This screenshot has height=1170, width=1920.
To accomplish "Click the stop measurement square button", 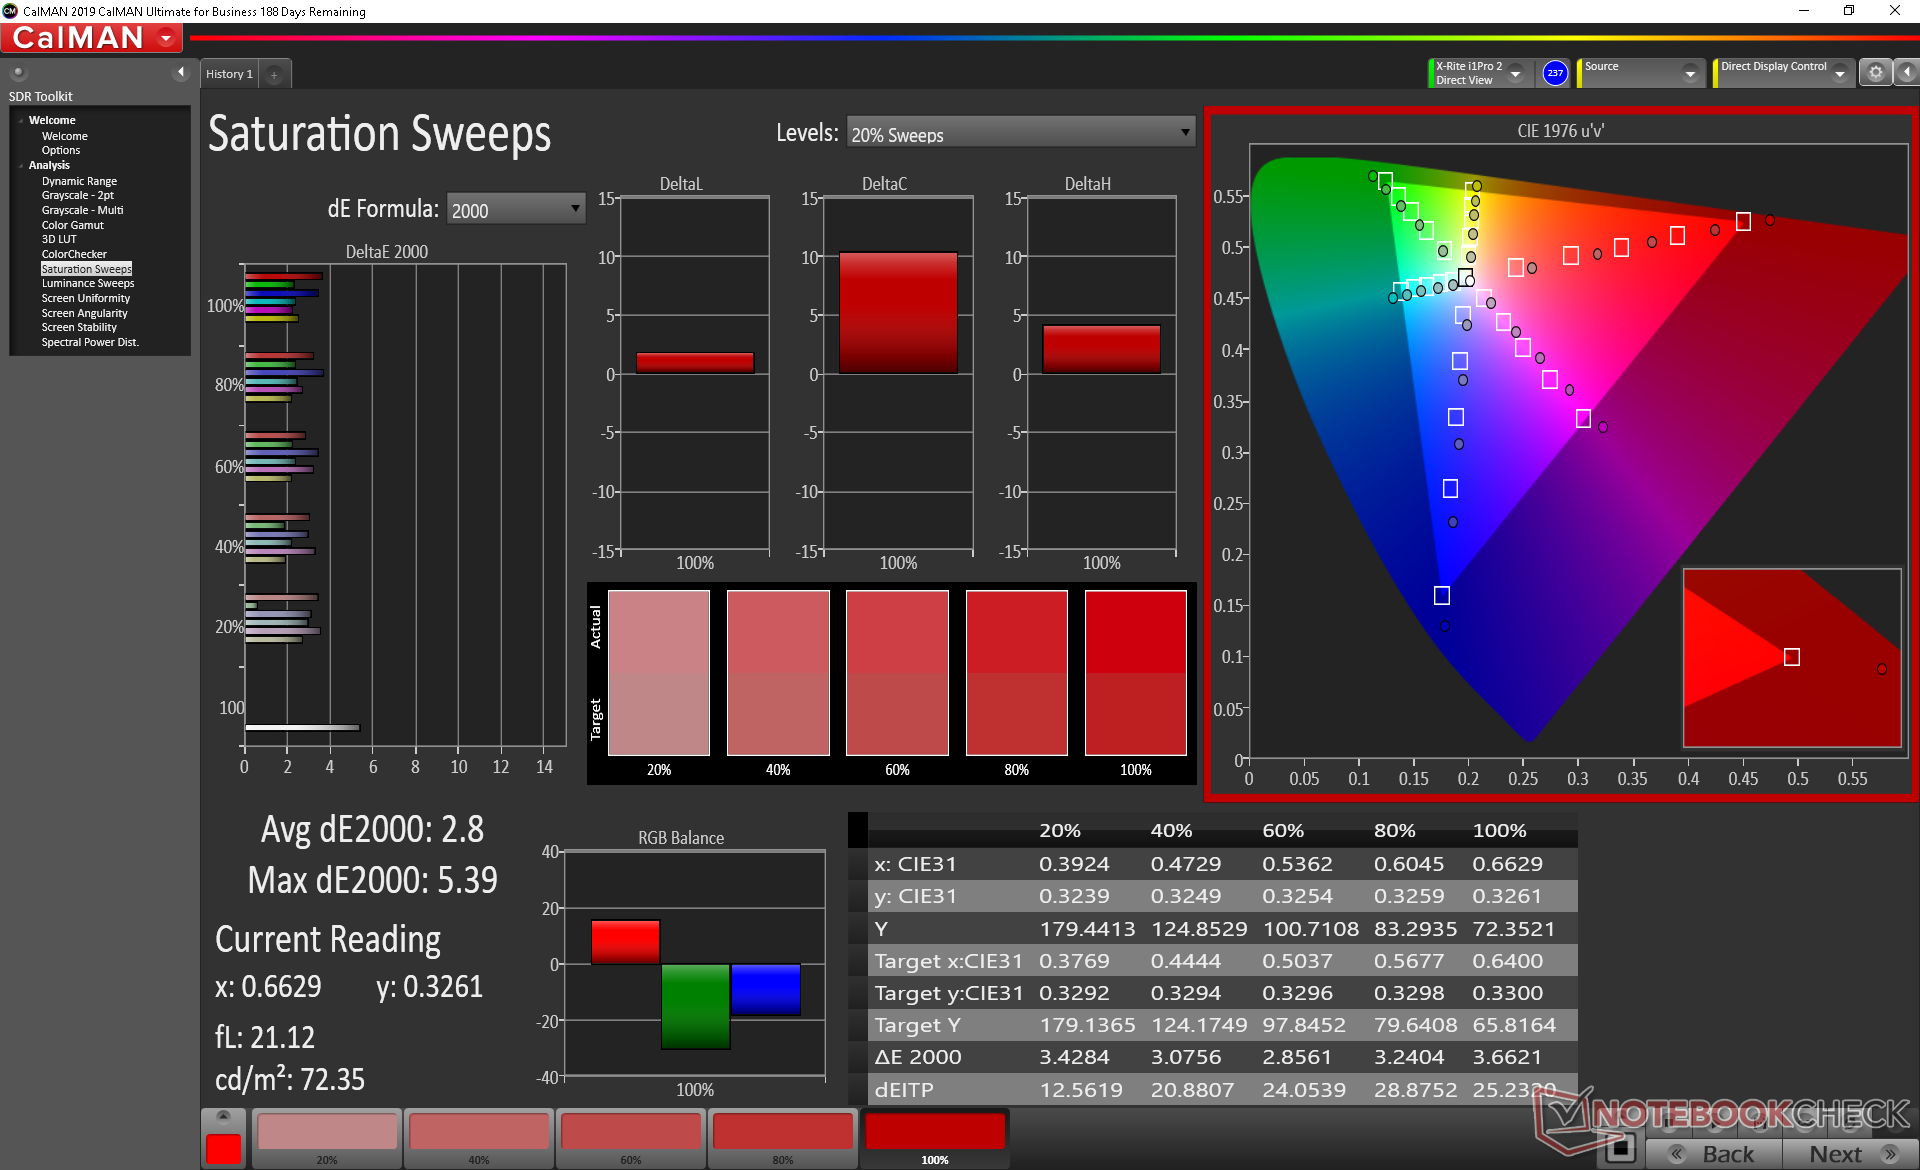I will click(1619, 1149).
